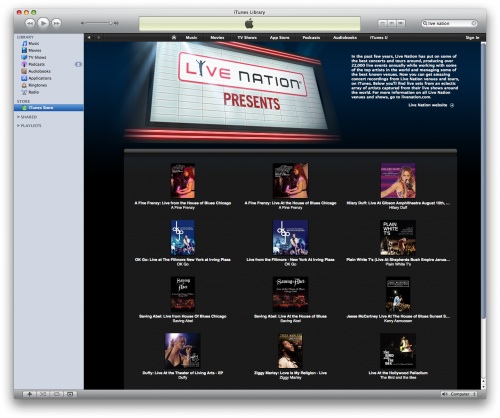Viewport: 500px width, 418px height.
Task: Open the Movies store tab
Action: tap(217, 38)
